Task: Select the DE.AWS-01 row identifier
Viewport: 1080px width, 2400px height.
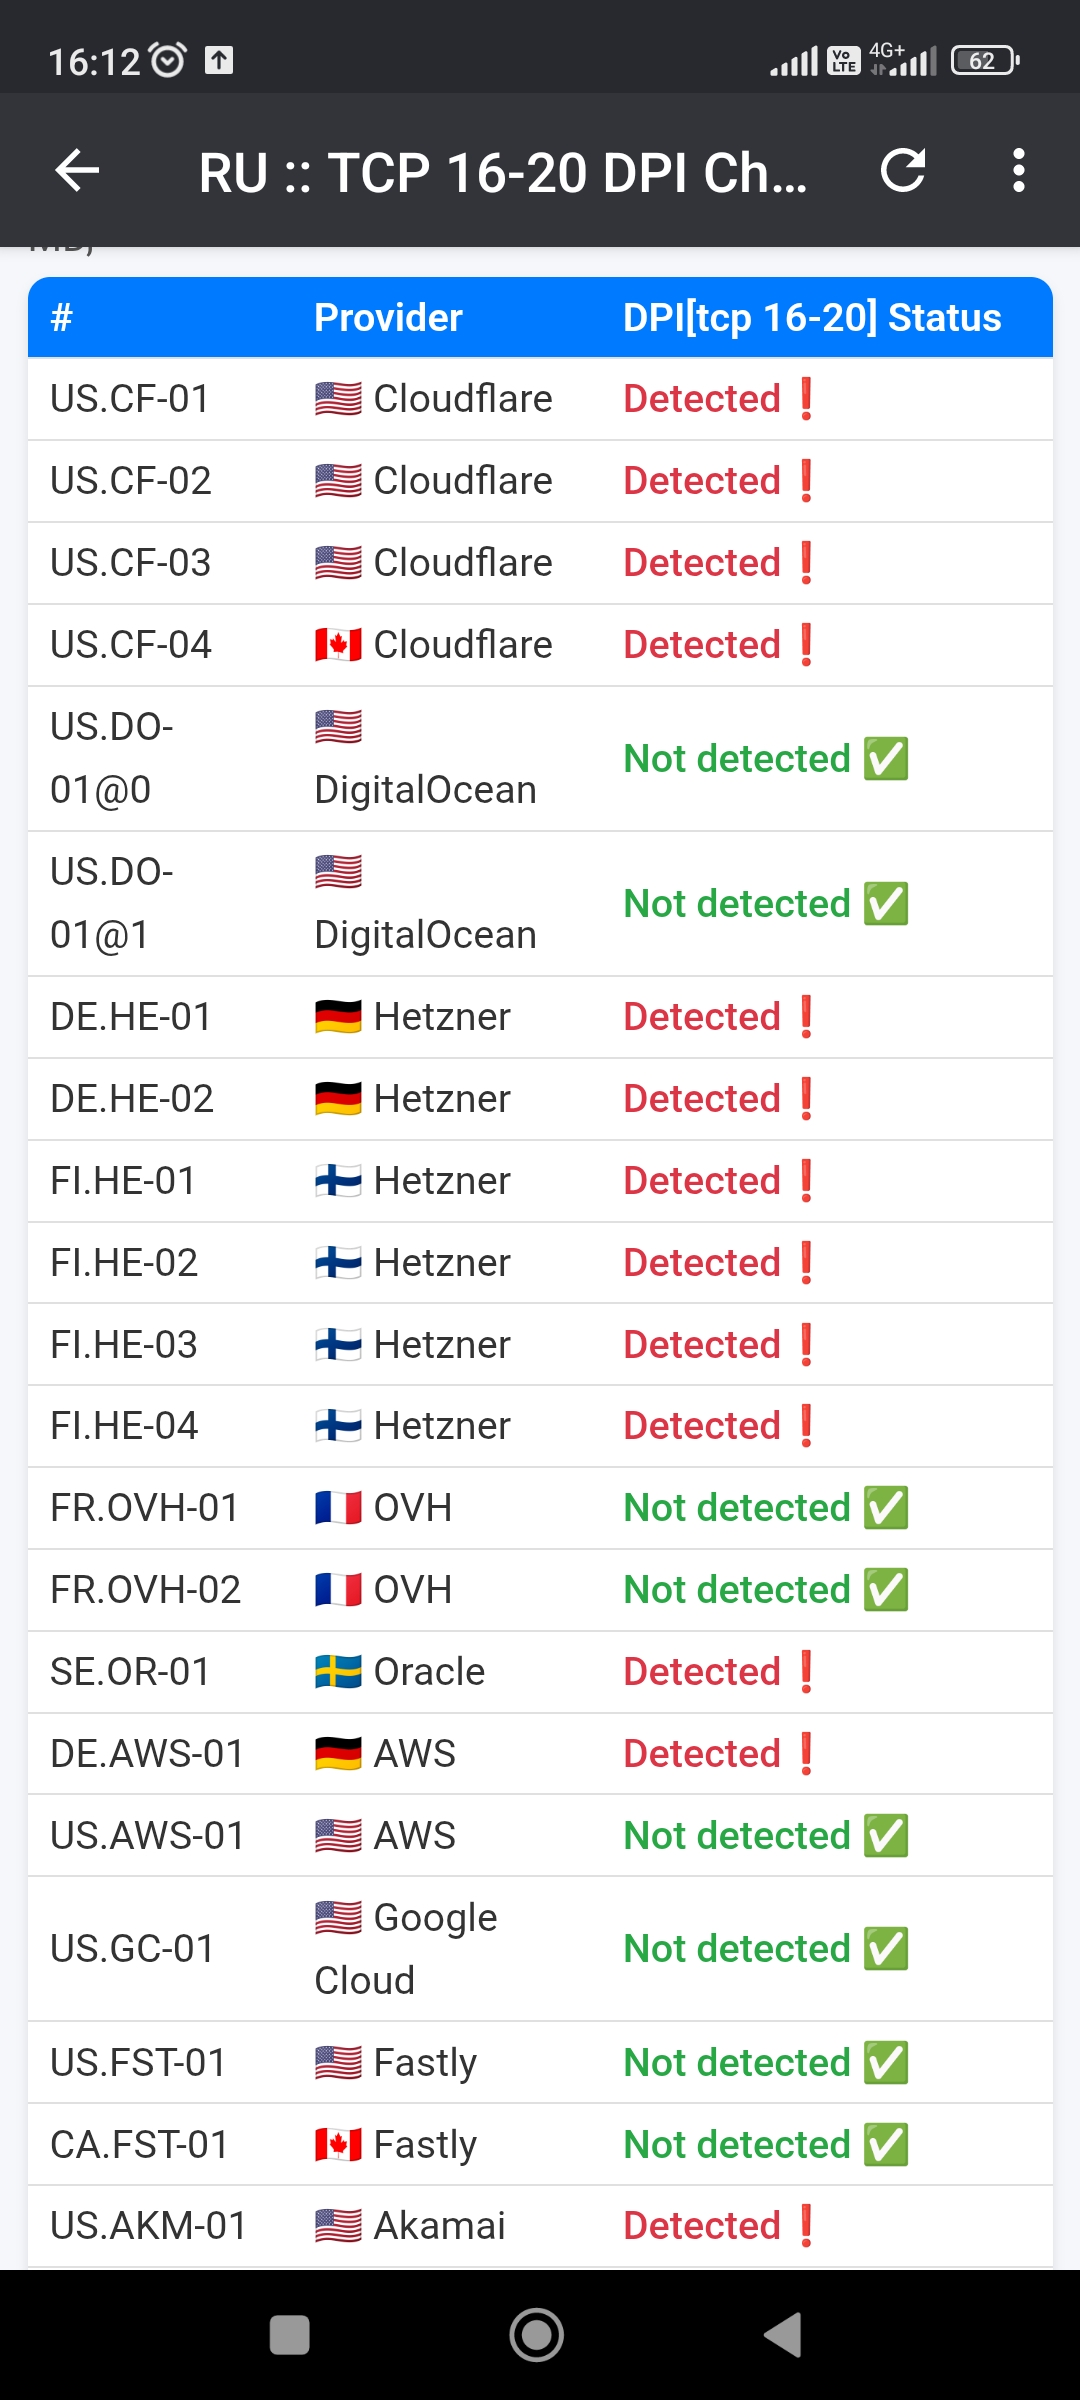Action: tap(147, 1754)
